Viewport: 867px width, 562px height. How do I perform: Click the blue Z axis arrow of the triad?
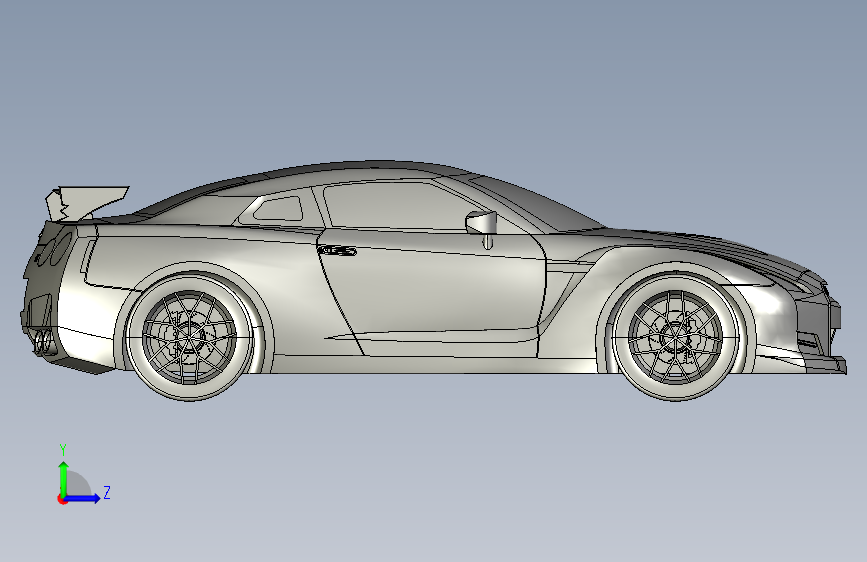[82, 498]
